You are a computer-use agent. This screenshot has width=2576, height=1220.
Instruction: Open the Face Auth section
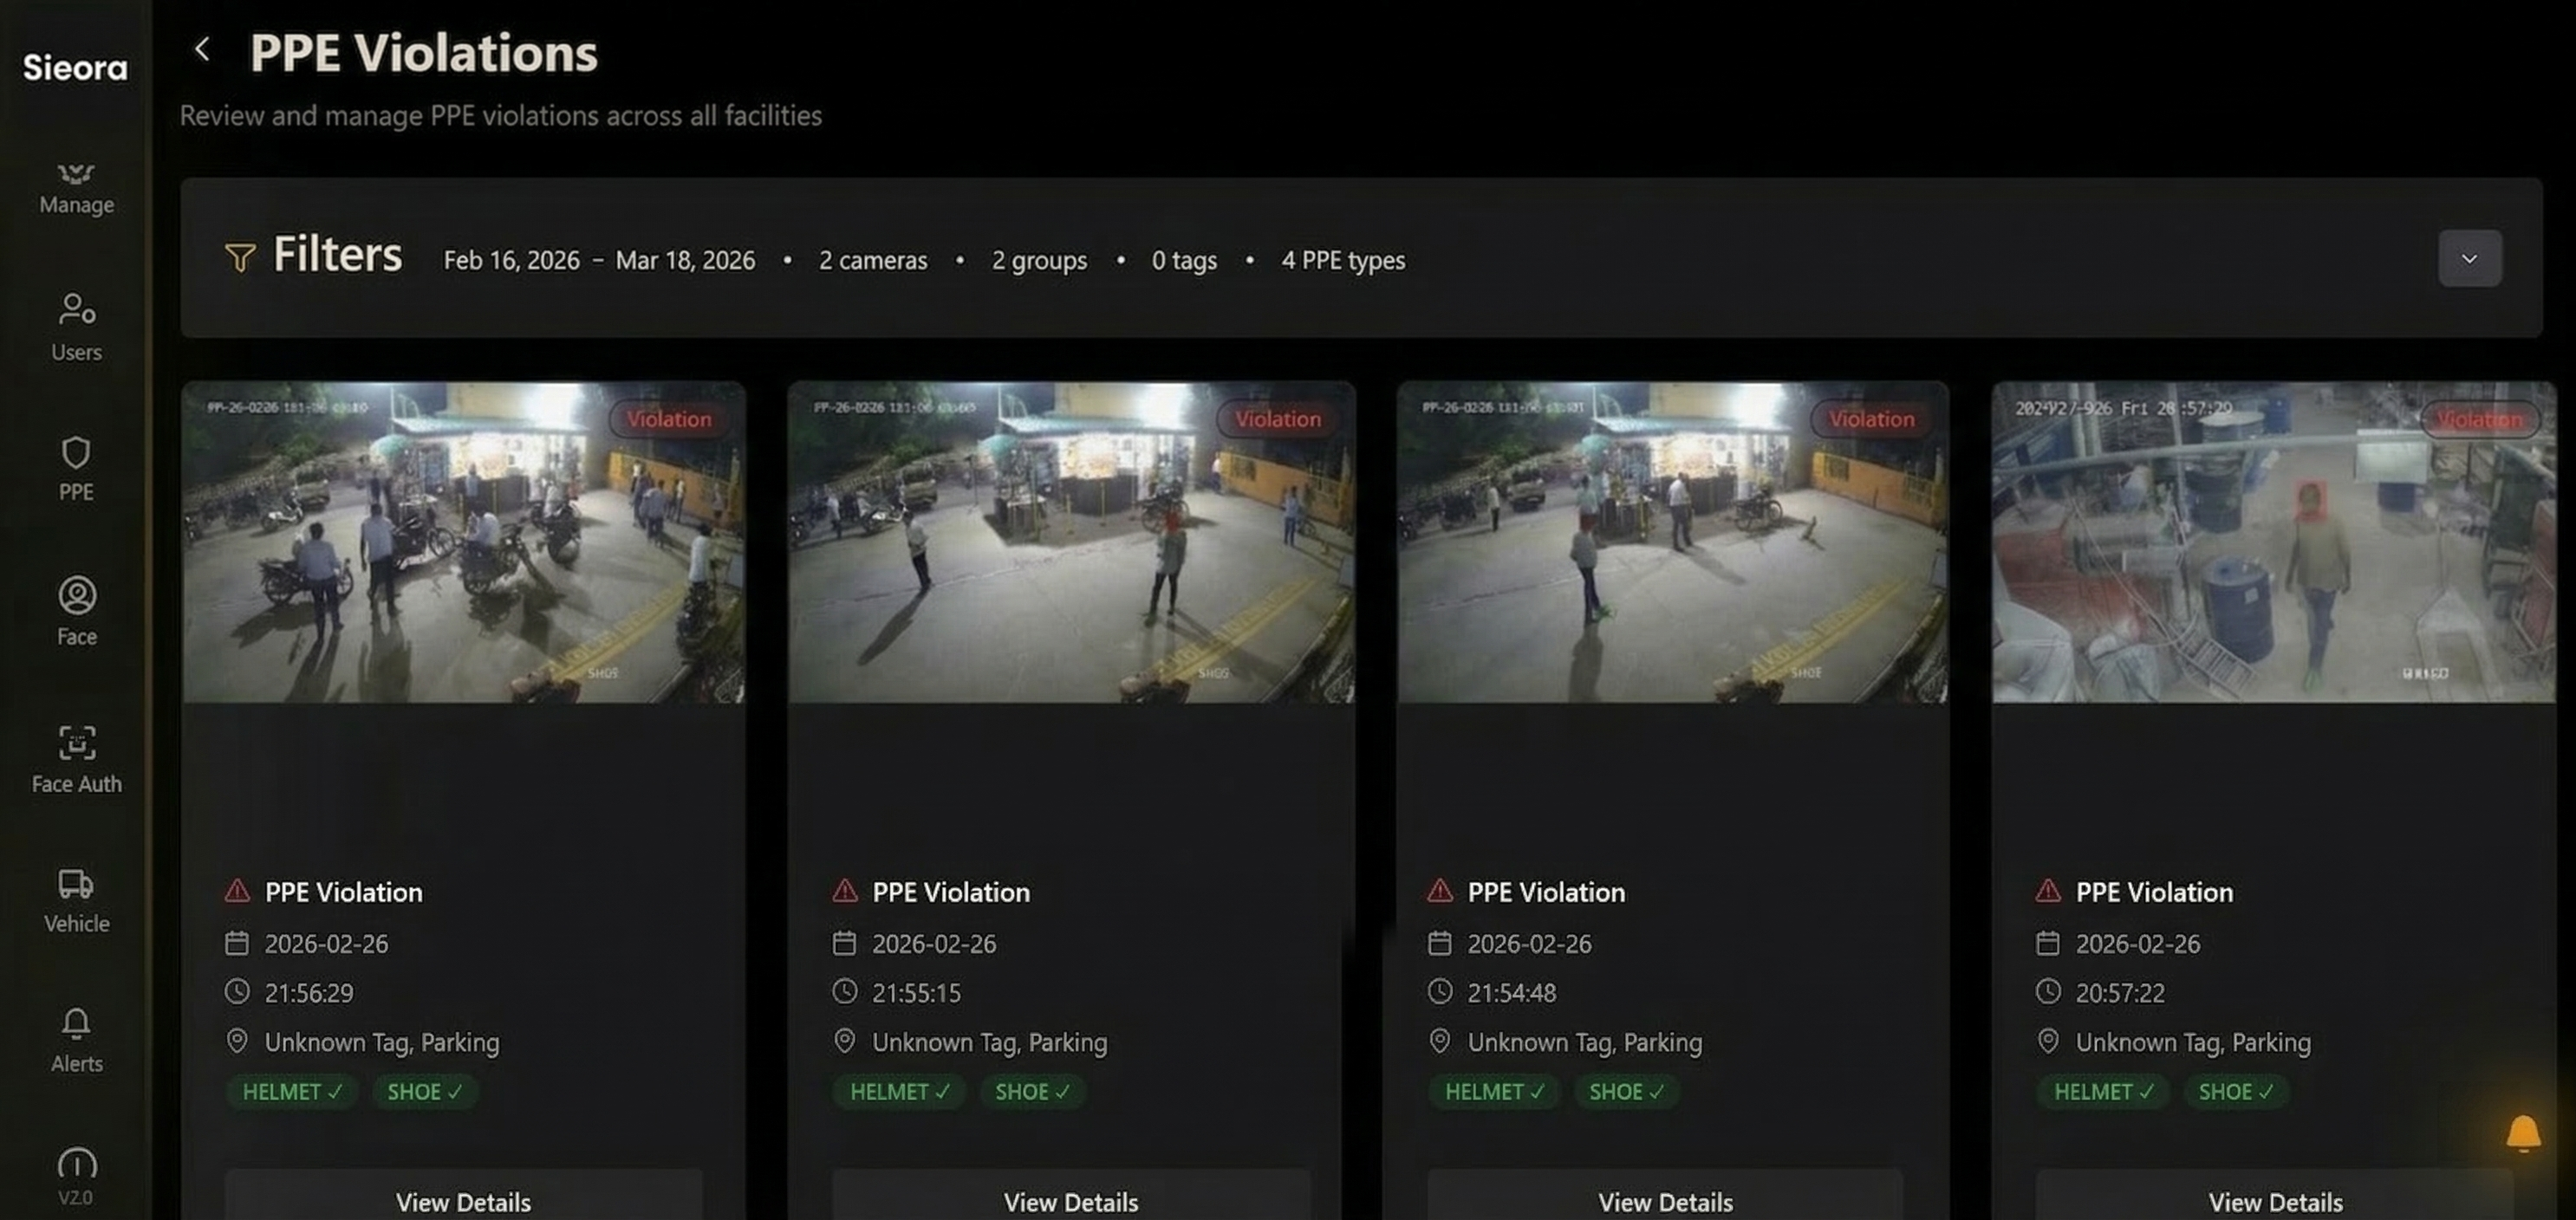click(76, 759)
